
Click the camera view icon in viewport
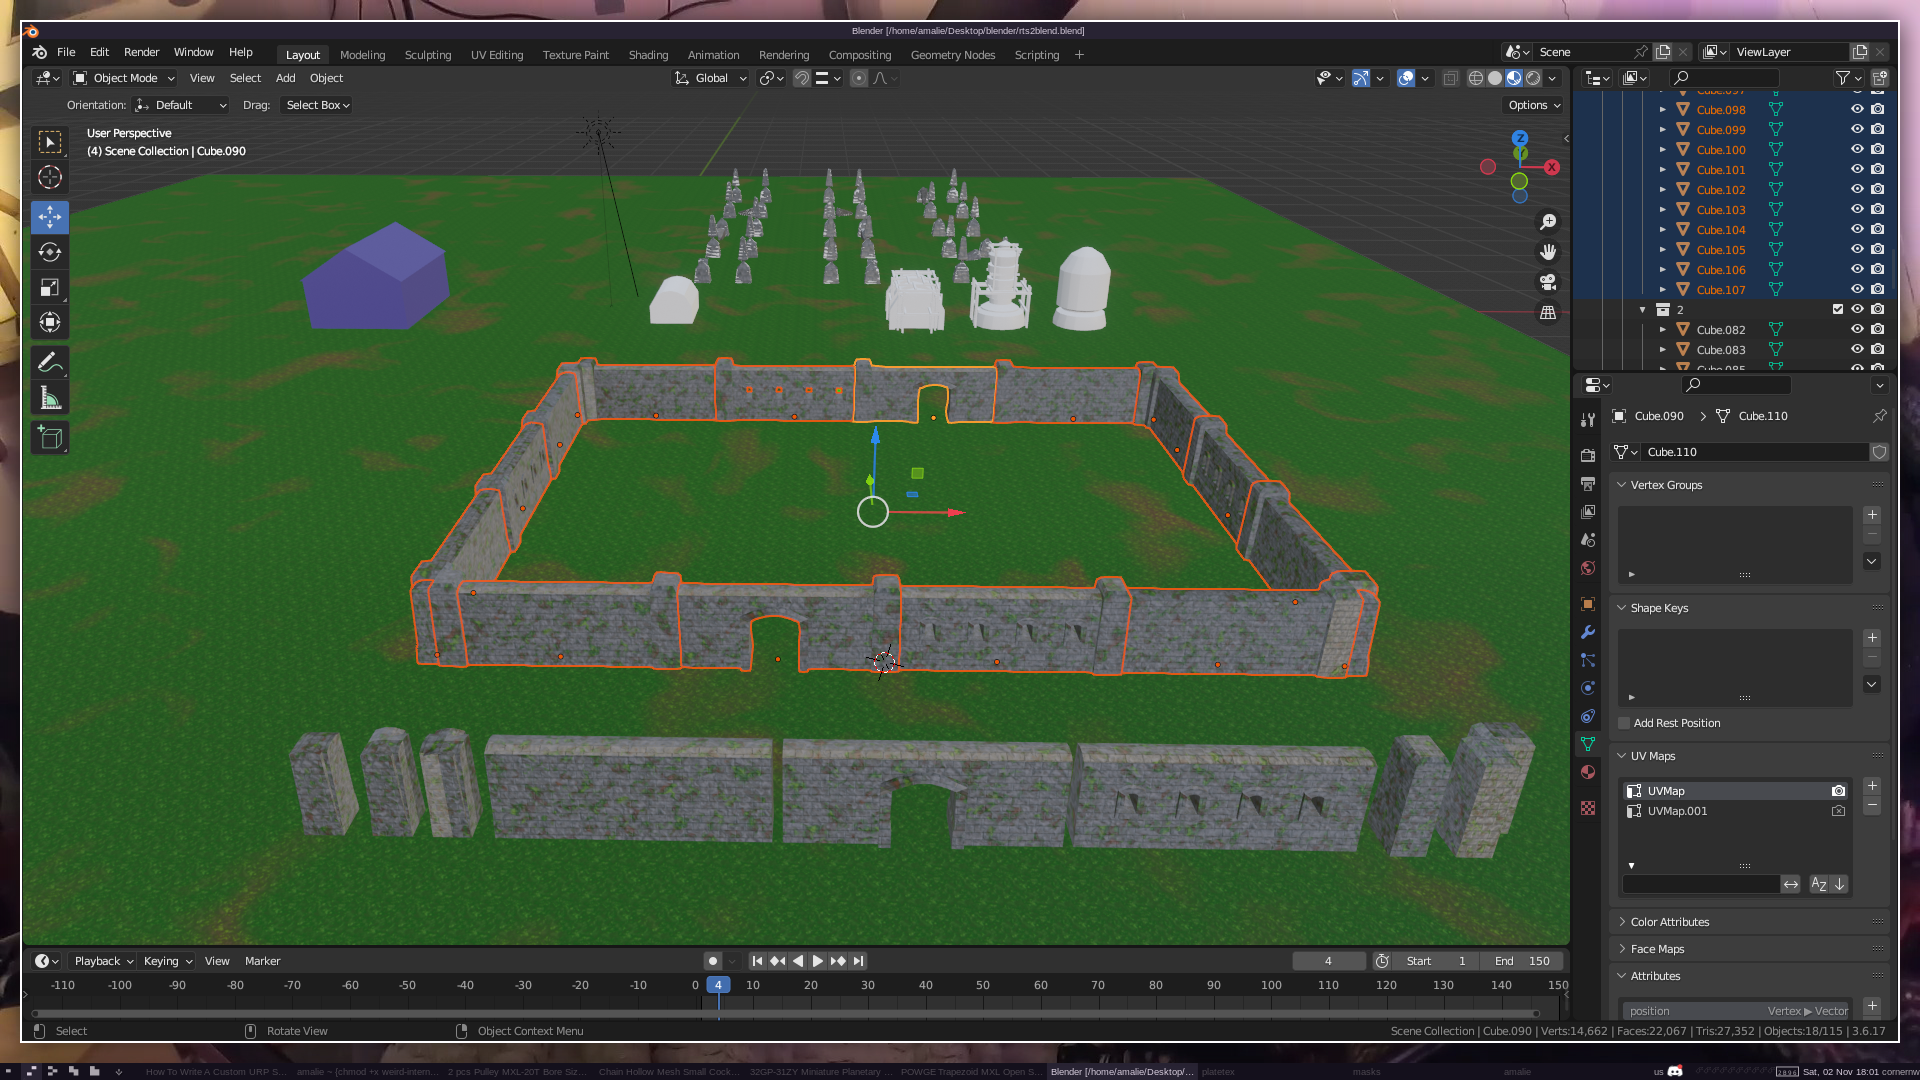coord(1548,282)
